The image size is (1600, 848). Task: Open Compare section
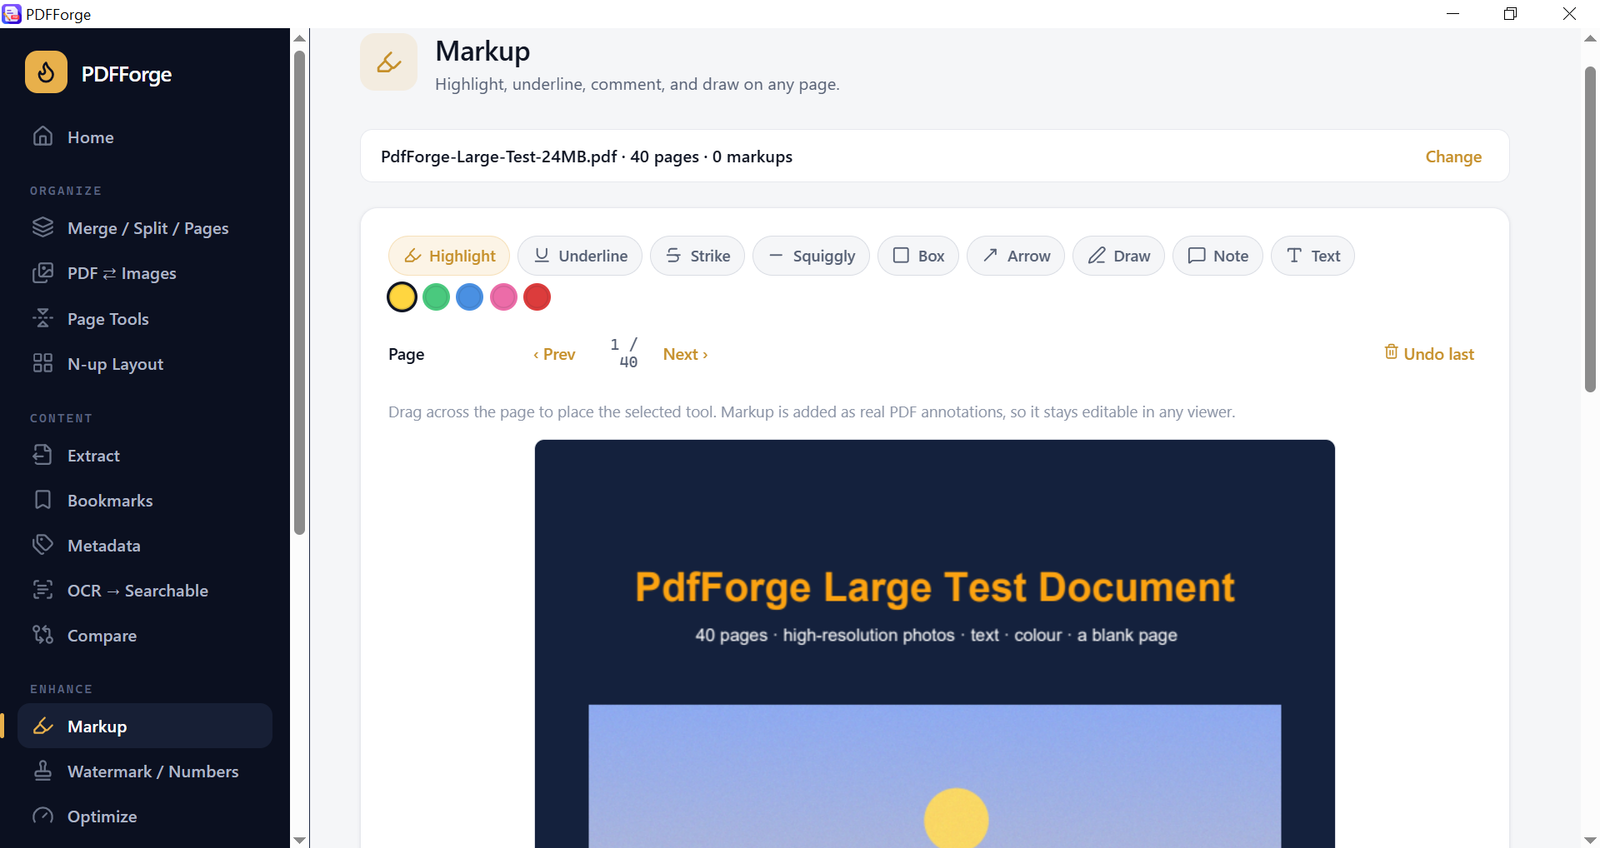145,635
